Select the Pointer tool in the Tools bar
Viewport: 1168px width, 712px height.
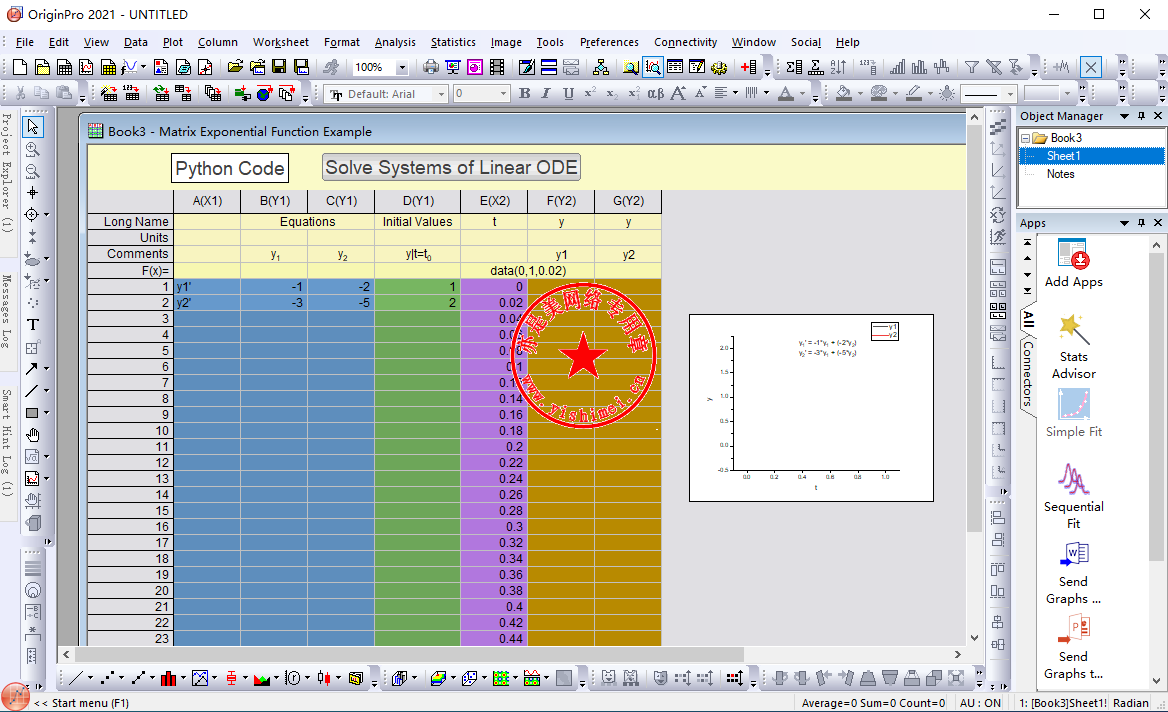click(33, 127)
